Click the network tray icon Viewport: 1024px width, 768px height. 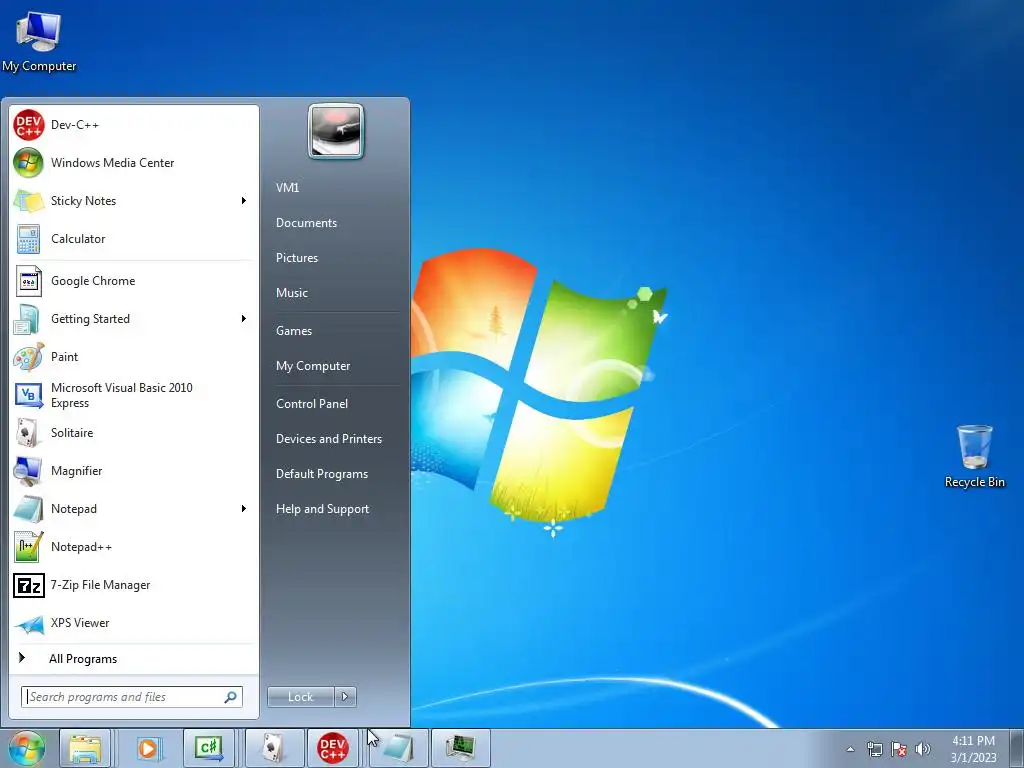point(874,749)
